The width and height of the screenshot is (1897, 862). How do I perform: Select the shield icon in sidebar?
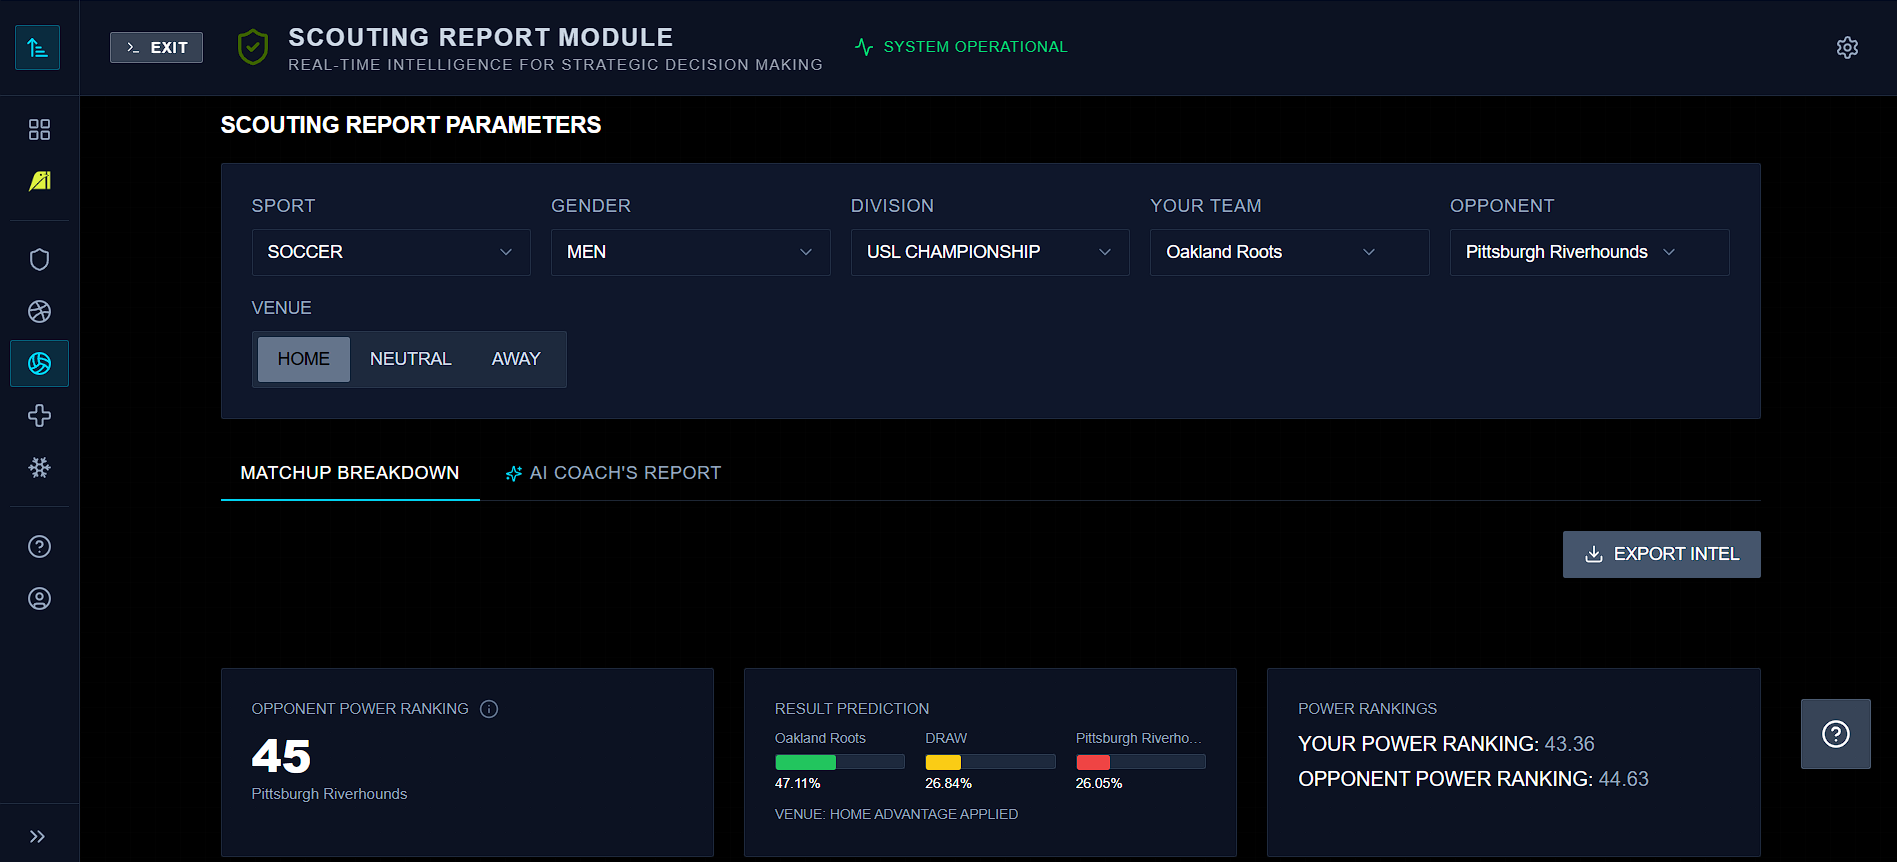39,259
